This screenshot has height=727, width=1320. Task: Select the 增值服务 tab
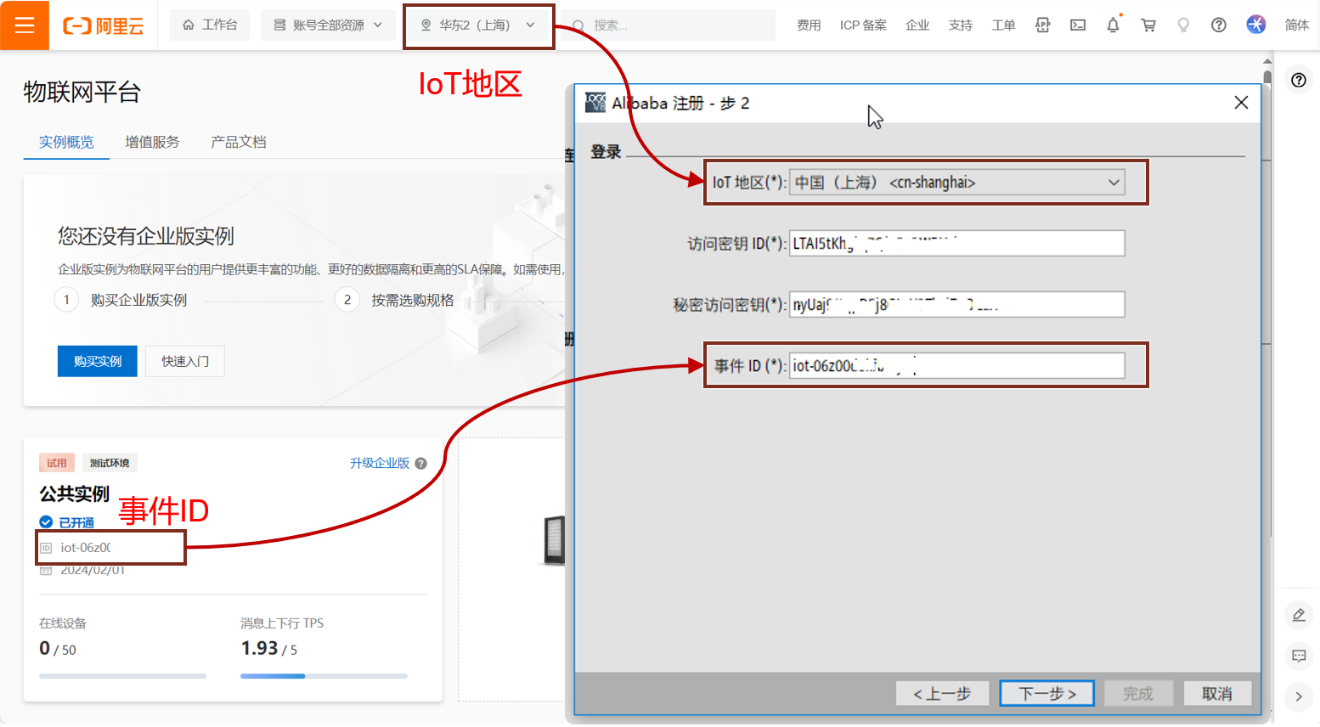152,142
